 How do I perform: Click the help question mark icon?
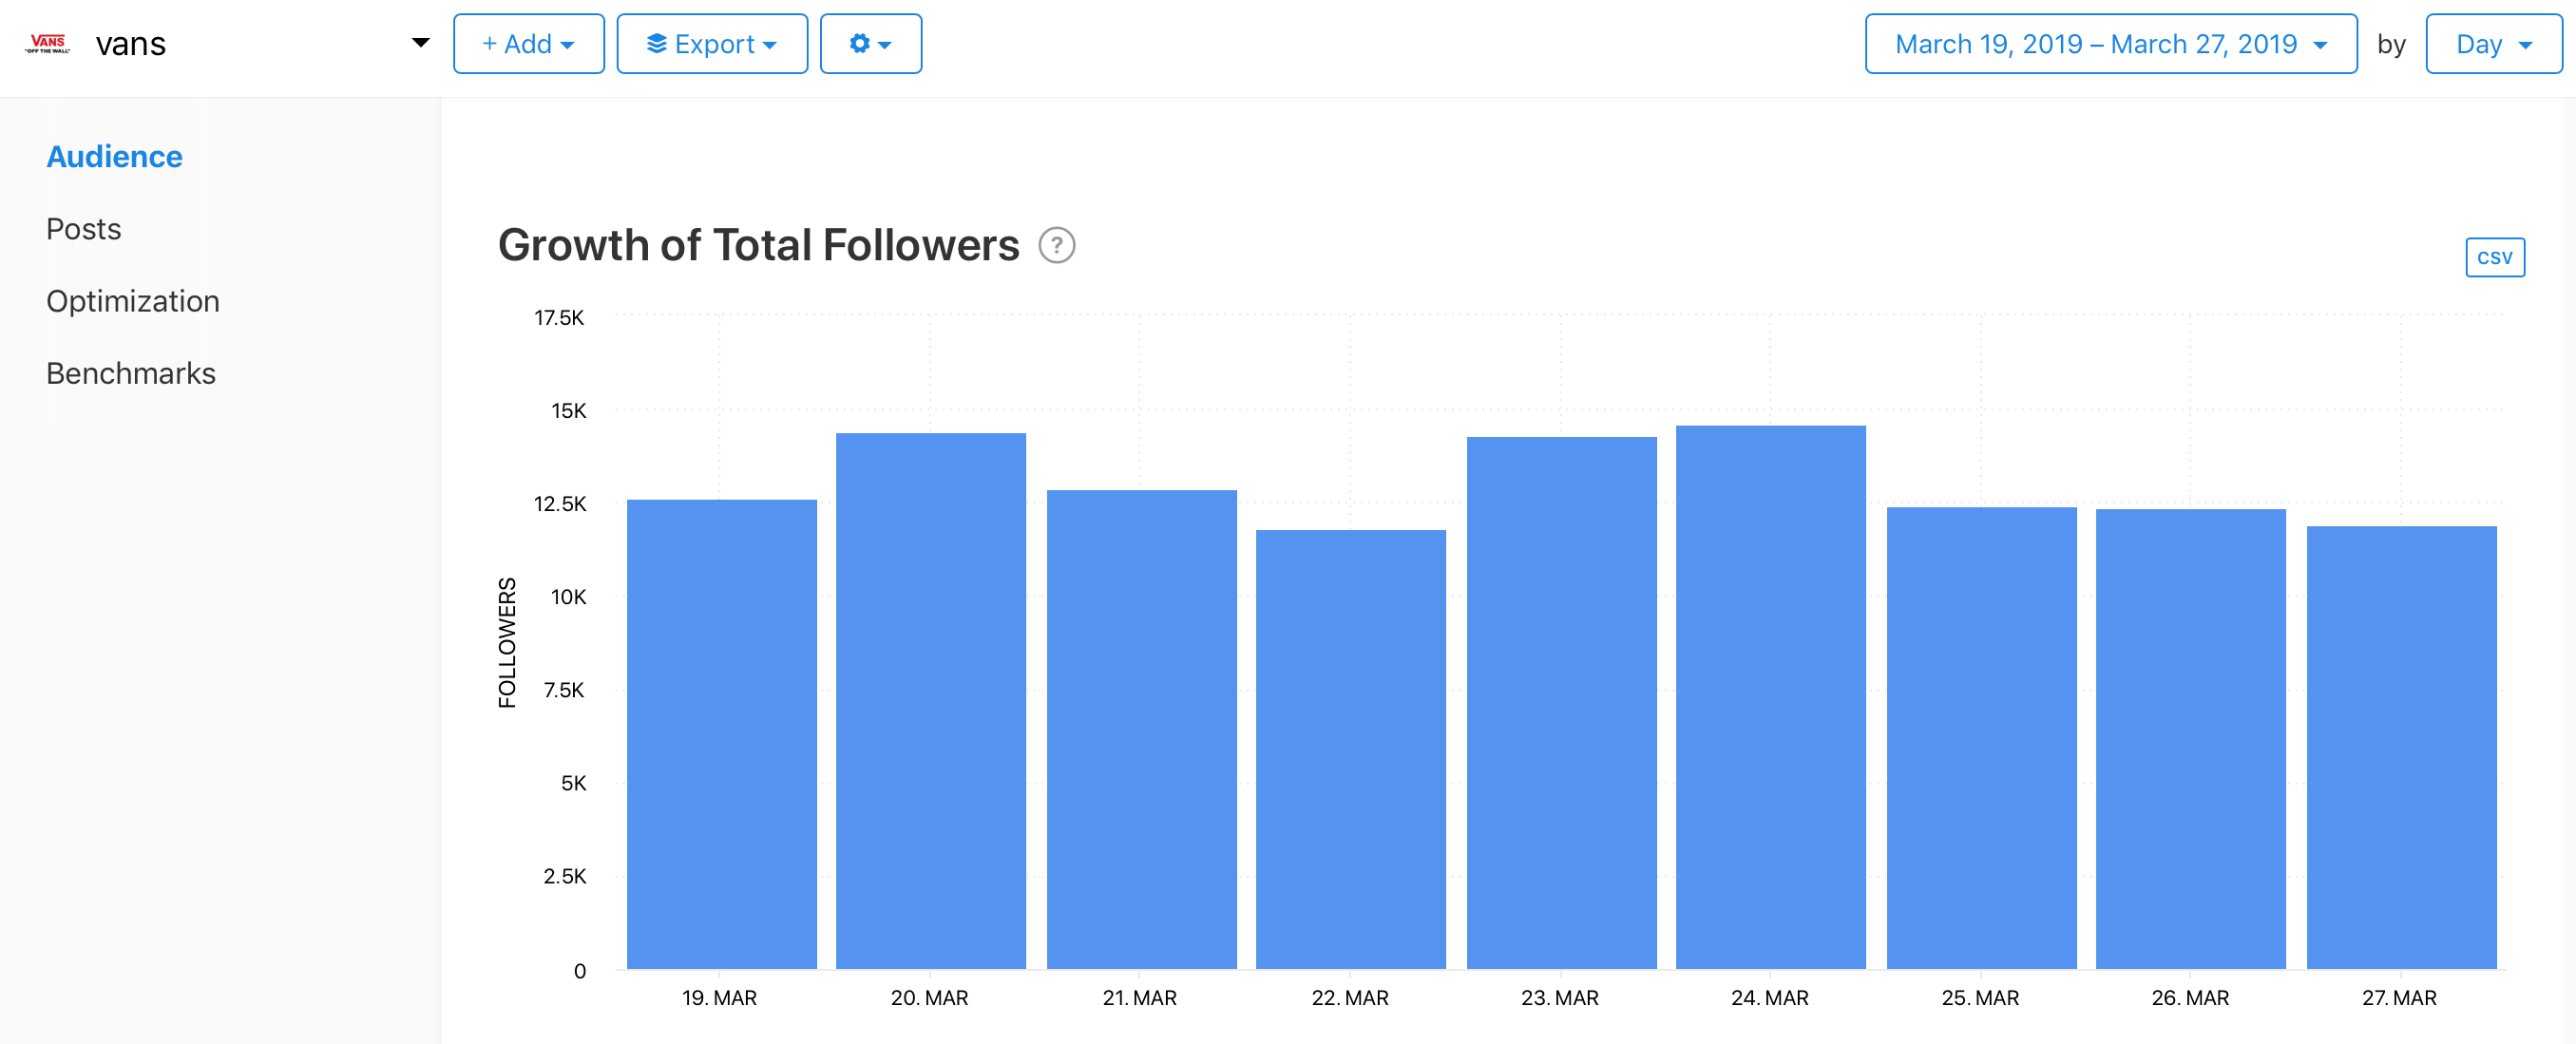pyautogui.click(x=1056, y=245)
